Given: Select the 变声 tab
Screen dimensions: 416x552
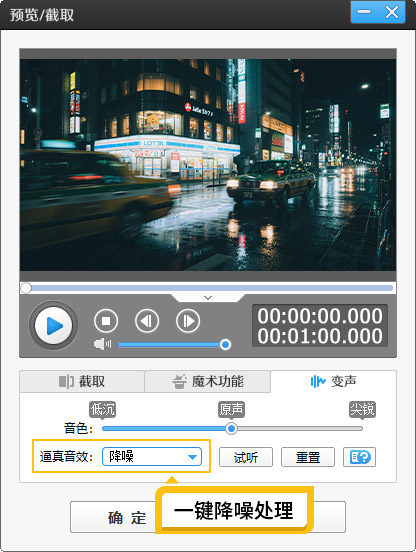Looking at the screenshot, I should pos(333,381).
